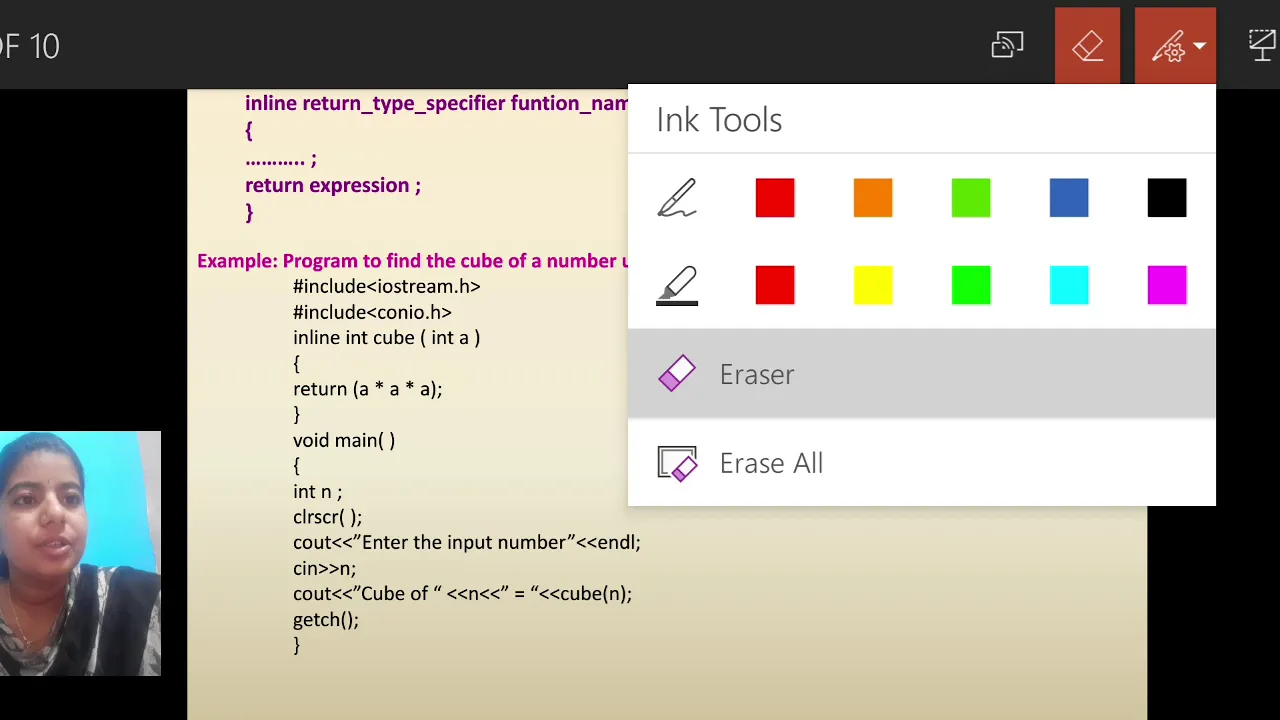Select the pen tool icon
The width and height of the screenshot is (1280, 720).
click(677, 198)
